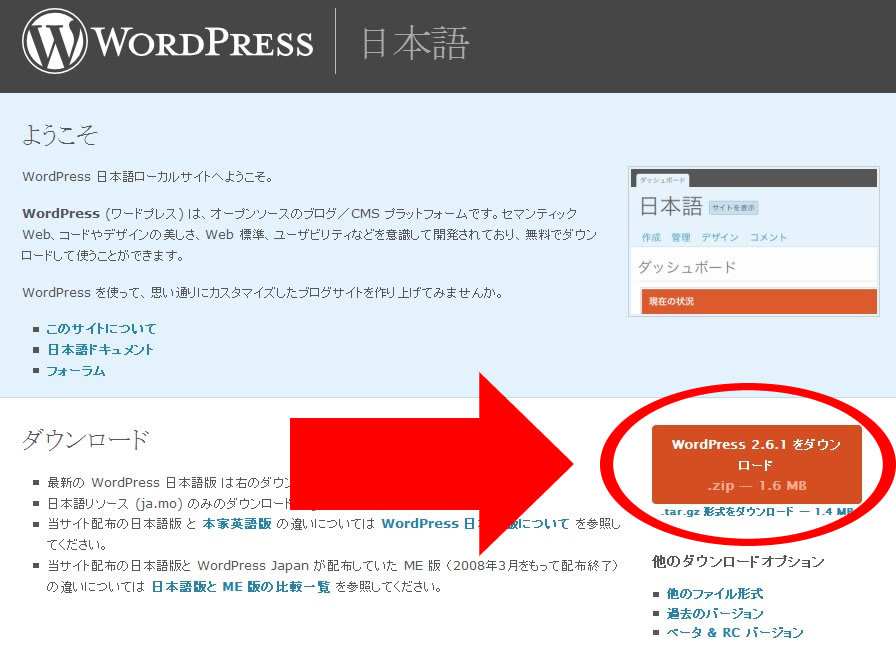Open the 日本語ドキュメント link
This screenshot has width=896, height=660.
100,350
